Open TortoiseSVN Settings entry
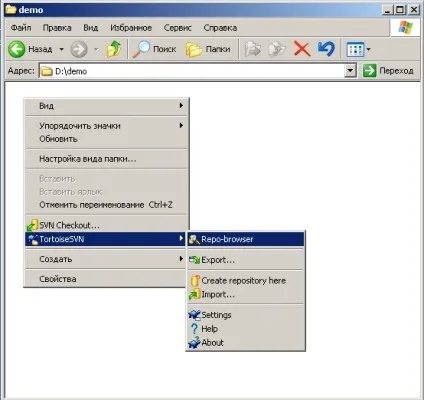 point(246,315)
